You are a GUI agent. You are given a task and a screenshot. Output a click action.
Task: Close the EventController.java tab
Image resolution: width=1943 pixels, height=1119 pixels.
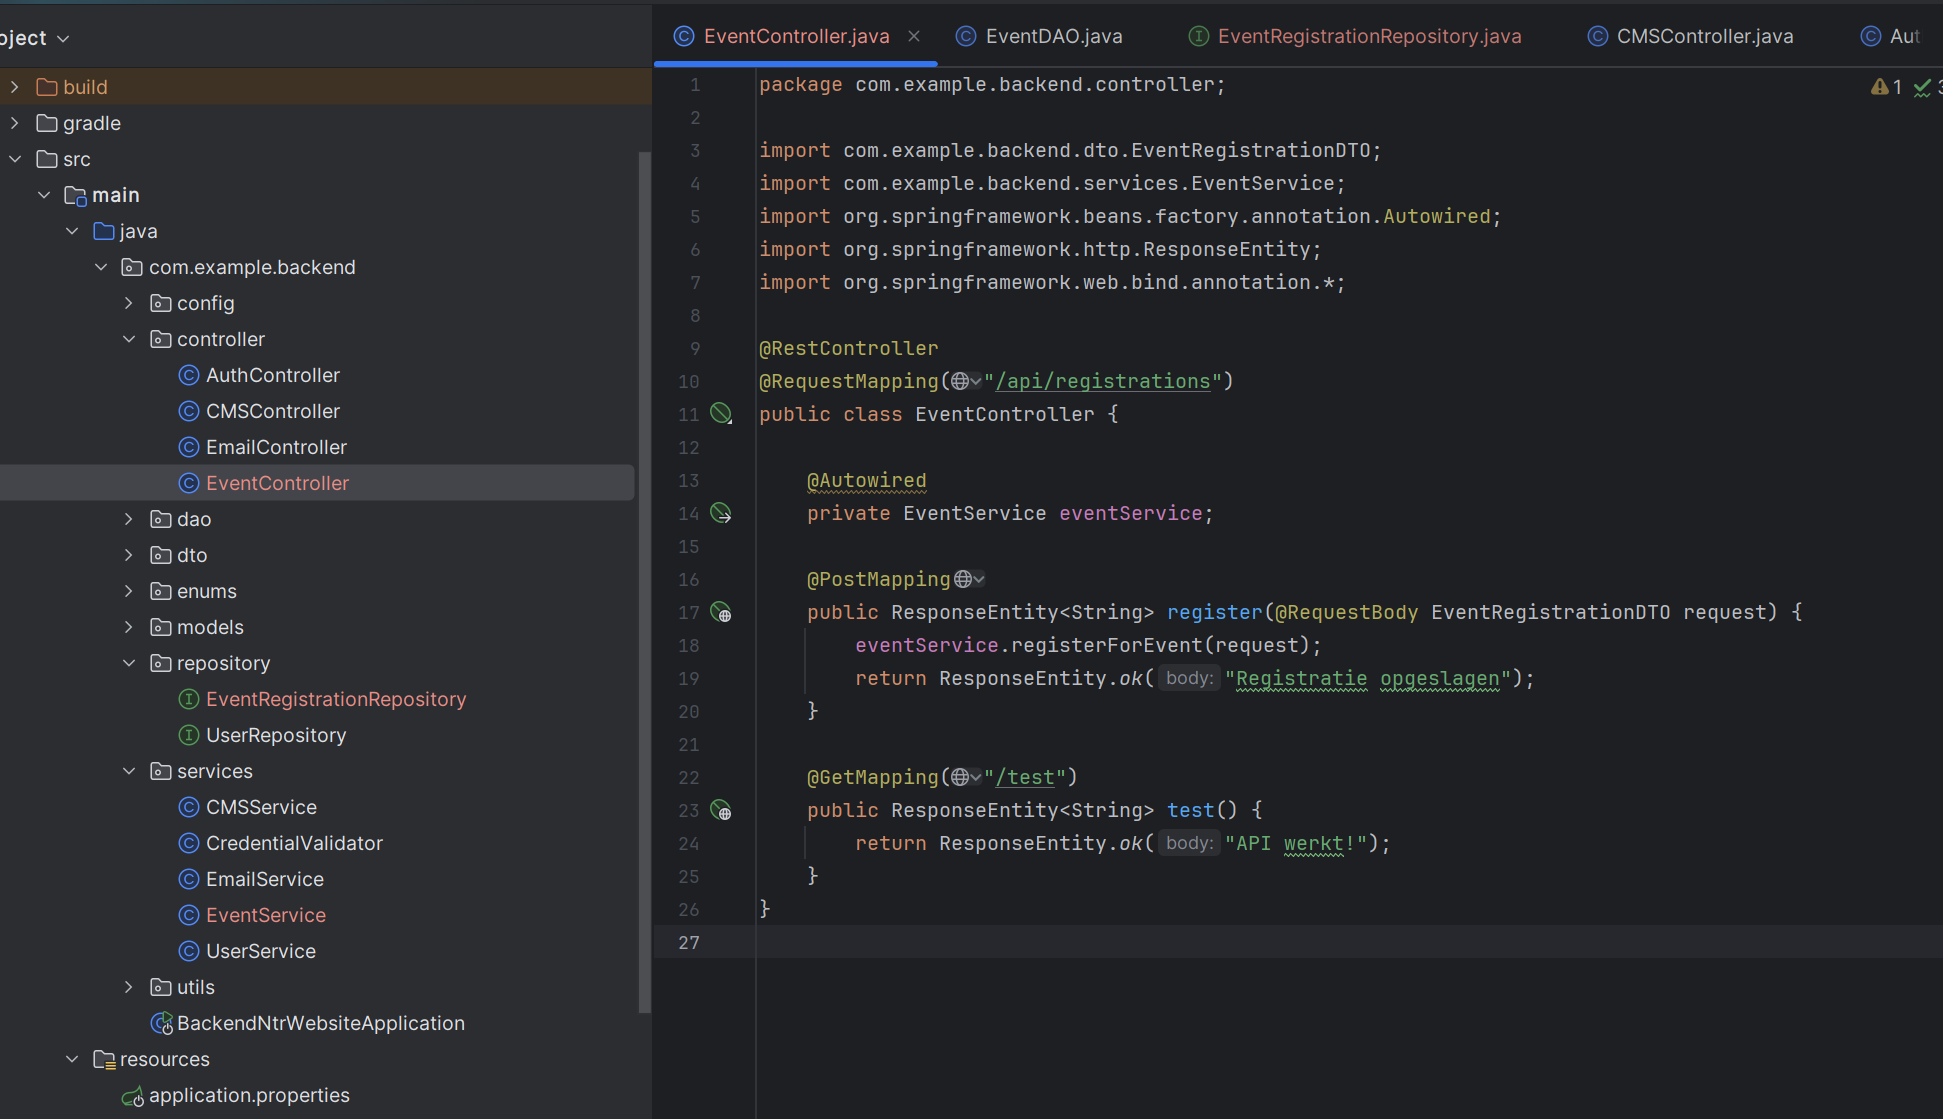pyautogui.click(x=914, y=36)
